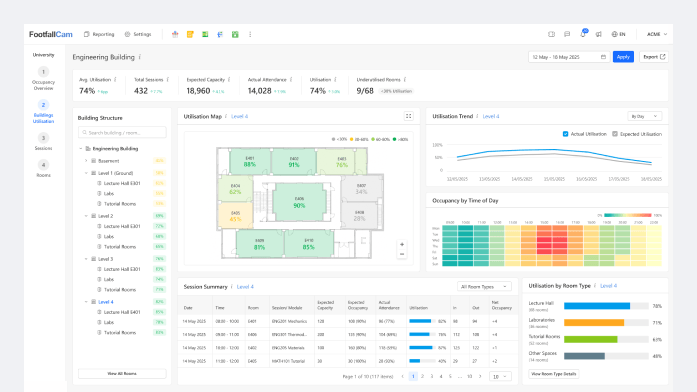The image size is (697, 392).
Task: Go to Rooms step
Action: pos(43,169)
